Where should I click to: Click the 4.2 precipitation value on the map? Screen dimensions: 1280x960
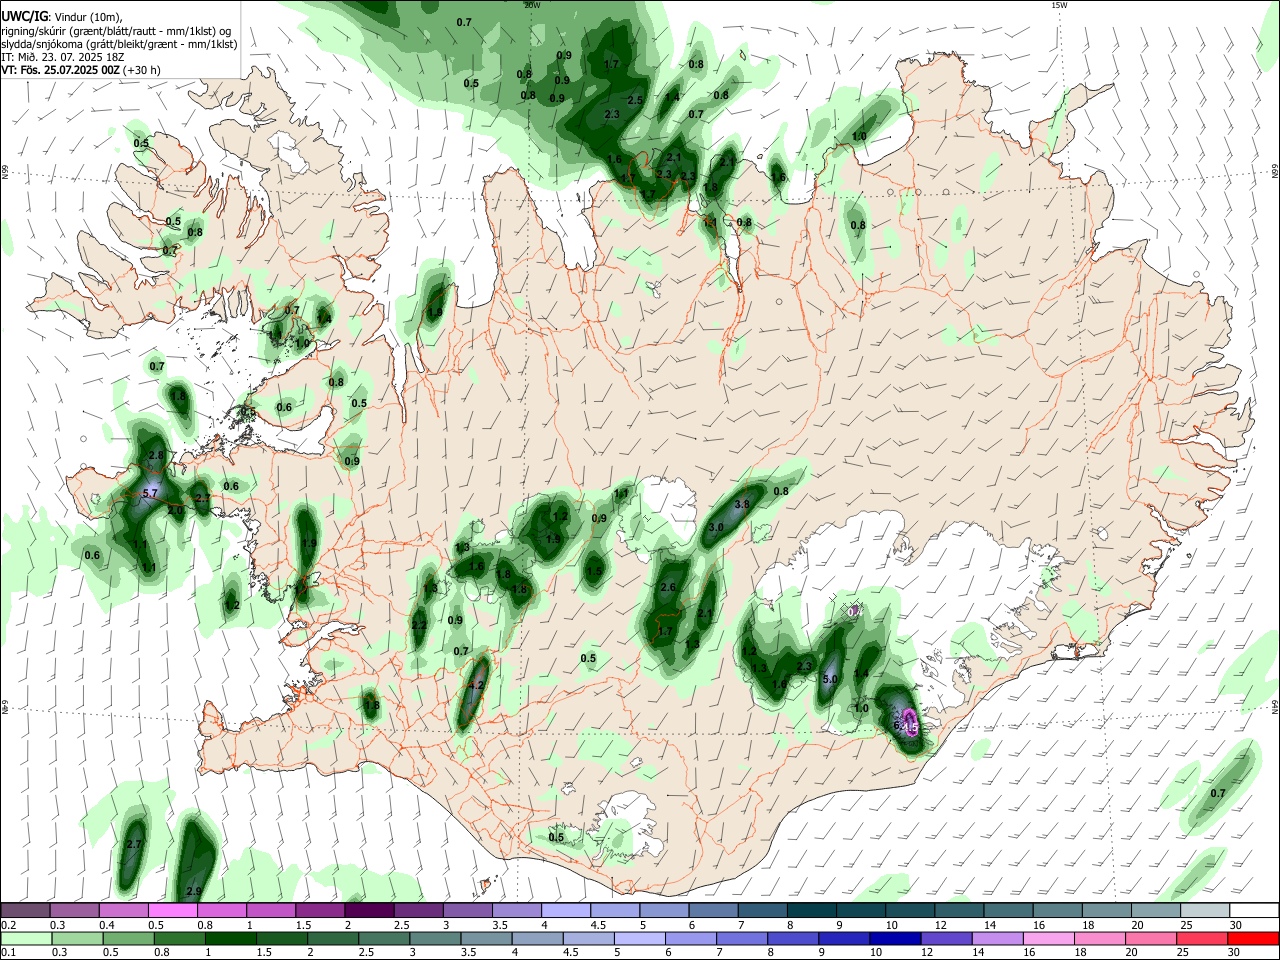(x=476, y=686)
